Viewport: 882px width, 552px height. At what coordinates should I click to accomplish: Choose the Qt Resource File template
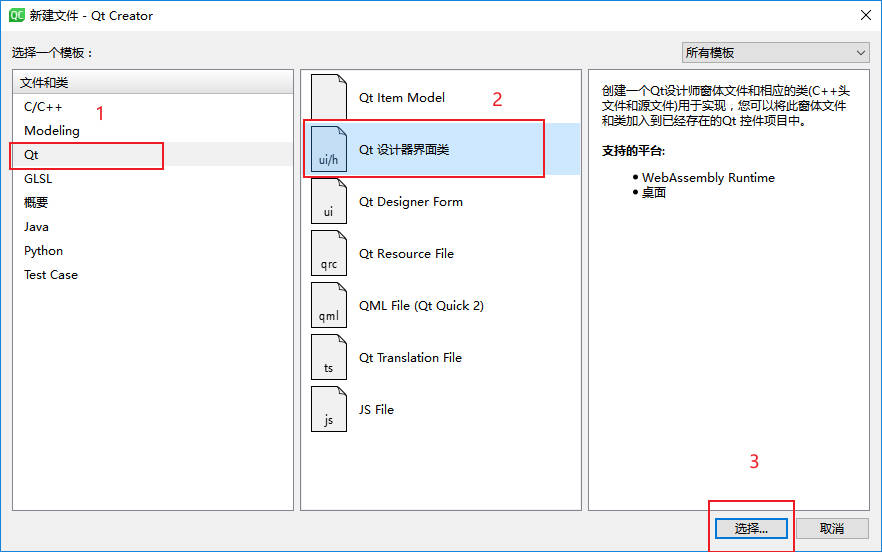tap(441, 253)
